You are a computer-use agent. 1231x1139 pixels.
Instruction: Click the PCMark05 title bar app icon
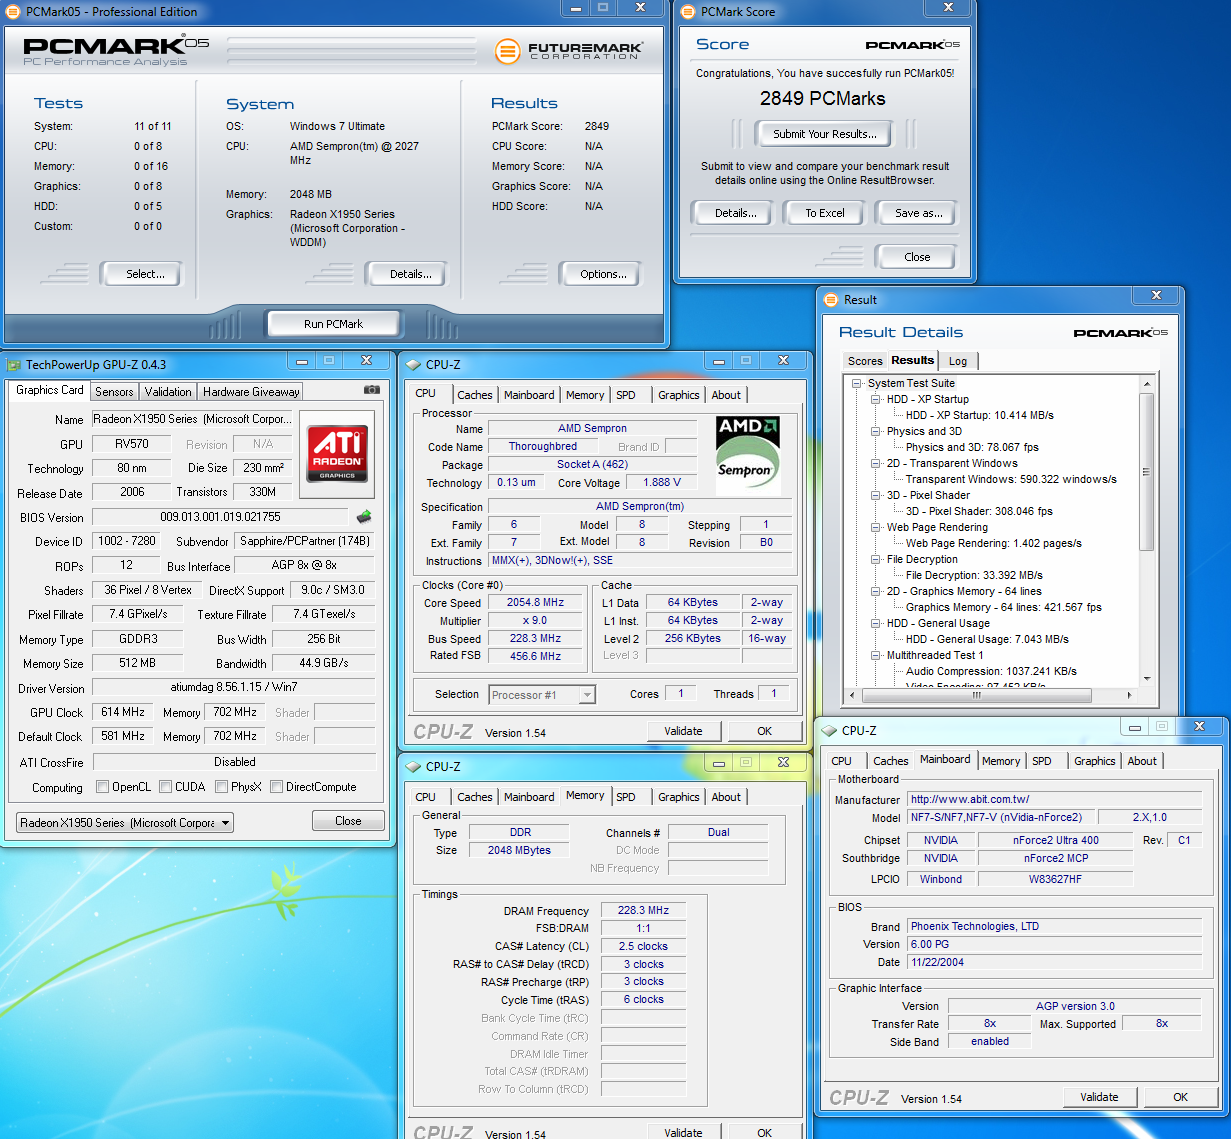(13, 12)
